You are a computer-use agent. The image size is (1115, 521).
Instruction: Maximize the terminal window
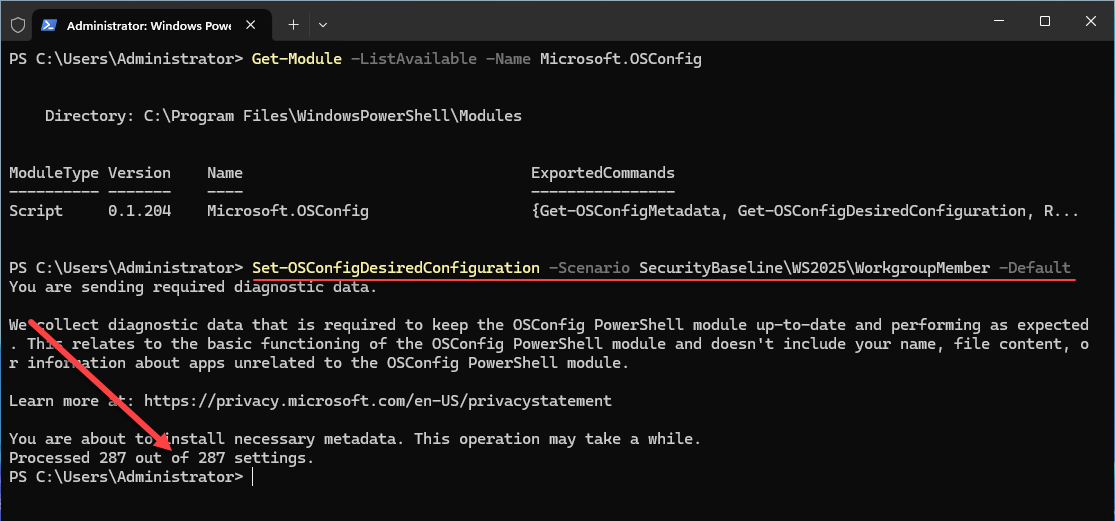tap(1044, 22)
